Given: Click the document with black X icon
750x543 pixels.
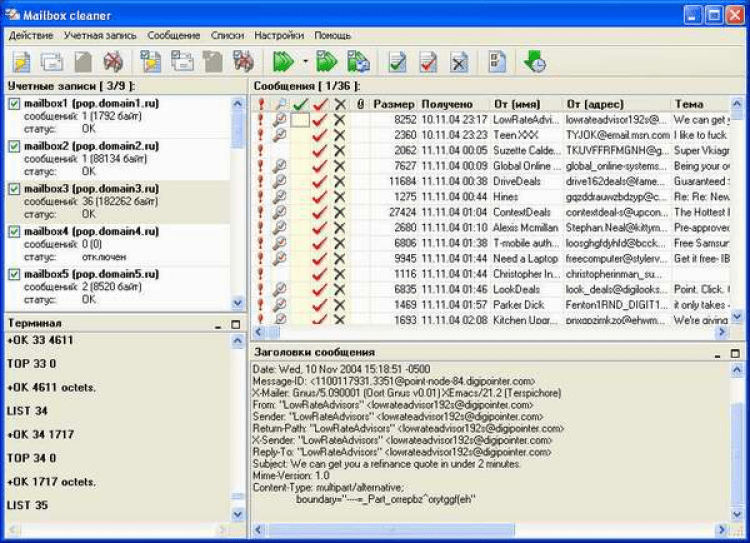Looking at the screenshot, I should click(459, 62).
